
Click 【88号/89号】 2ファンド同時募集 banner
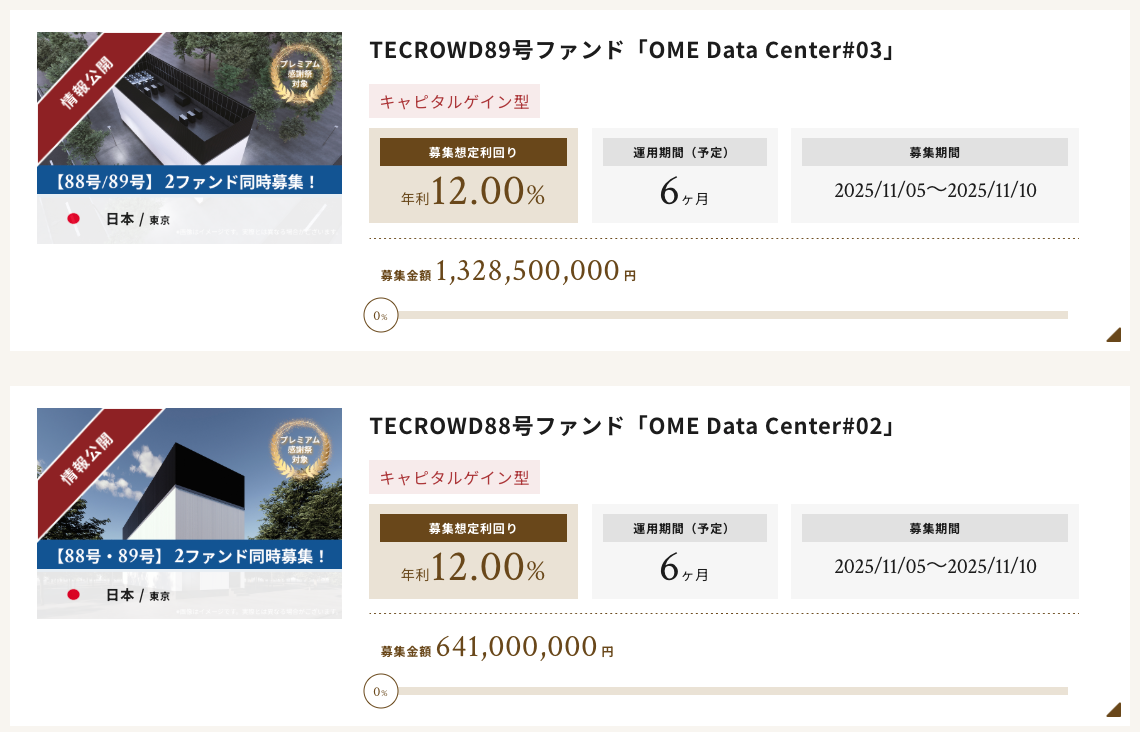pyautogui.click(x=189, y=181)
